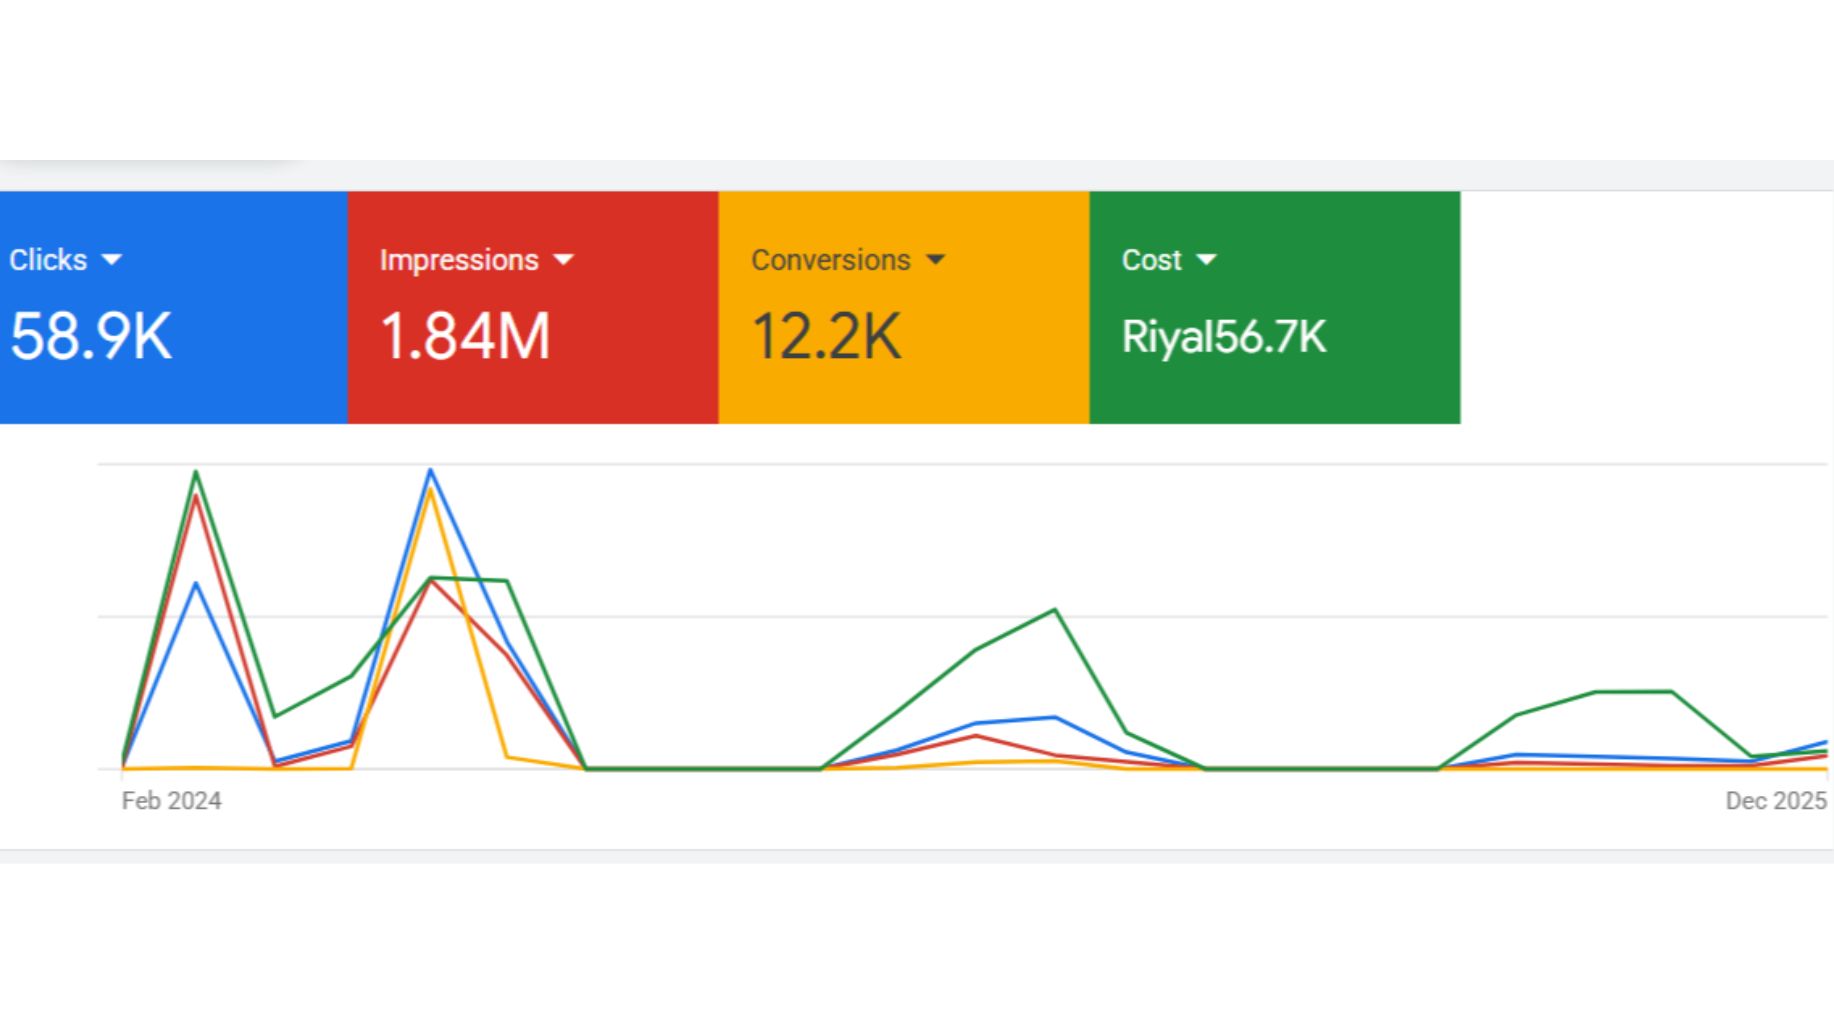
Task: Open the Clicks metric dropdown arrow
Action: (x=112, y=260)
